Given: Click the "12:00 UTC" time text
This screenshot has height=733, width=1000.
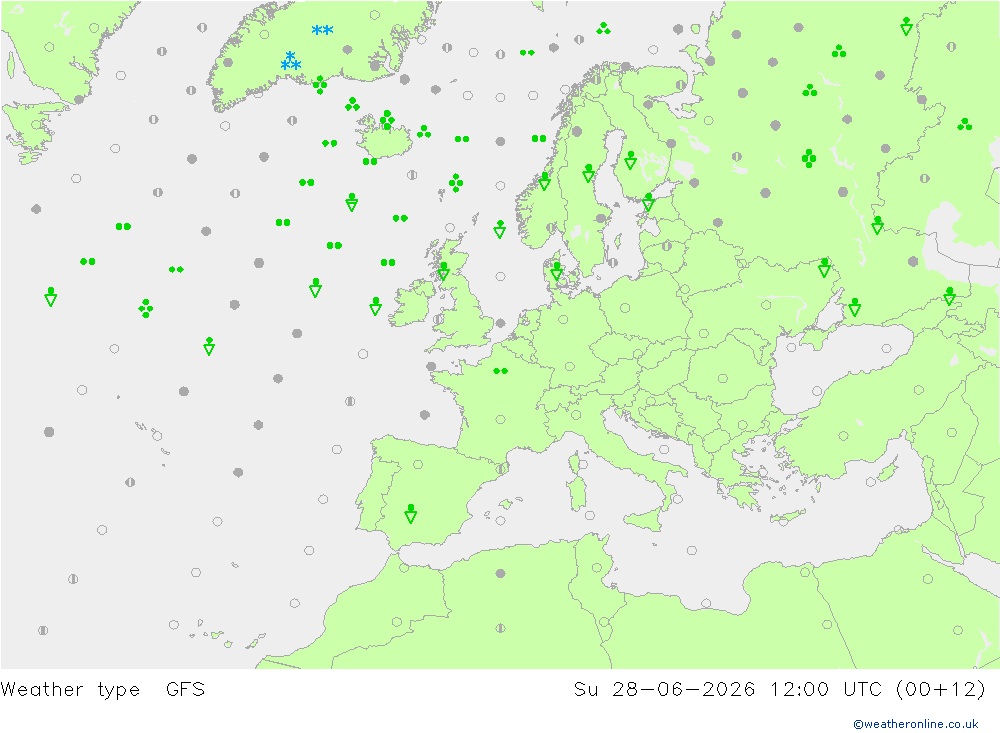Looking at the screenshot, I should coord(826,689).
